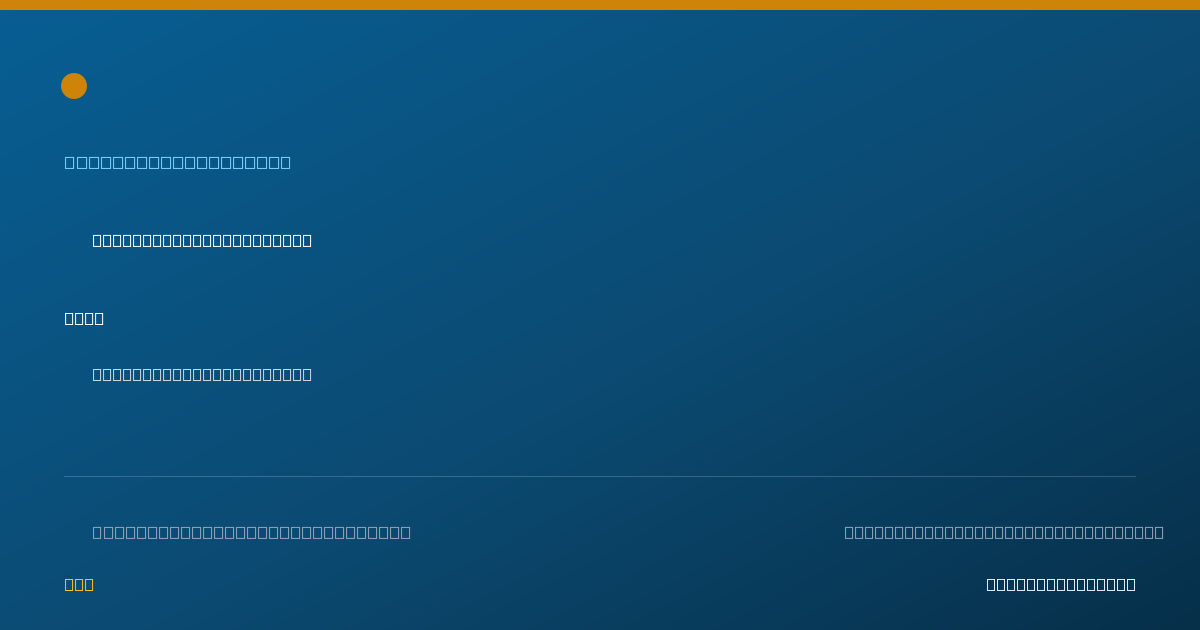Select the second indented white text line
This screenshot has width=1200, height=630.
click(202, 374)
